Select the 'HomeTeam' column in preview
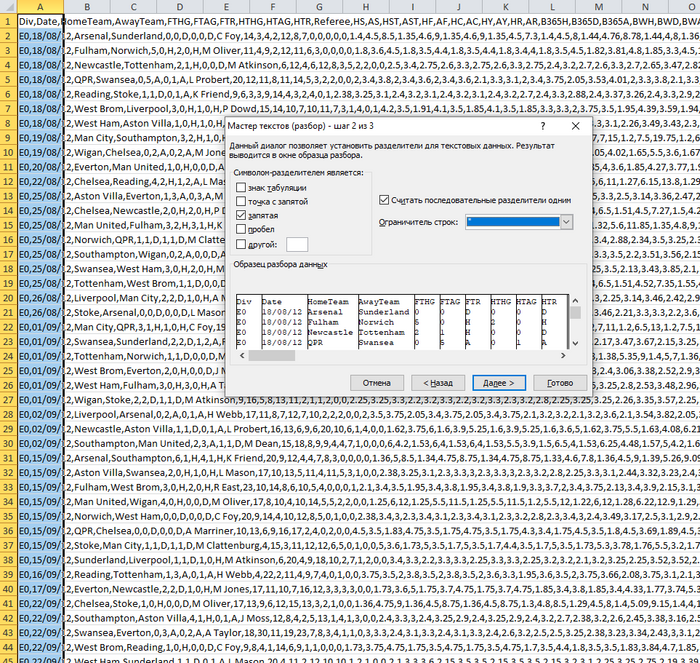 [332, 321]
